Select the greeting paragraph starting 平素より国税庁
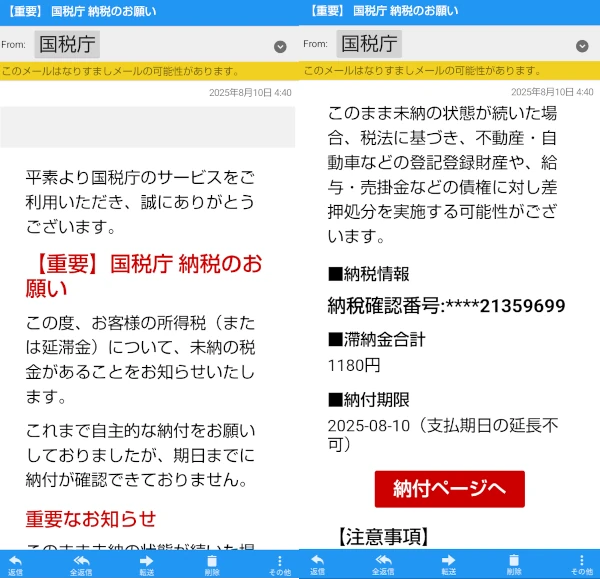Image resolution: width=600 pixels, height=579 pixels. (140, 202)
